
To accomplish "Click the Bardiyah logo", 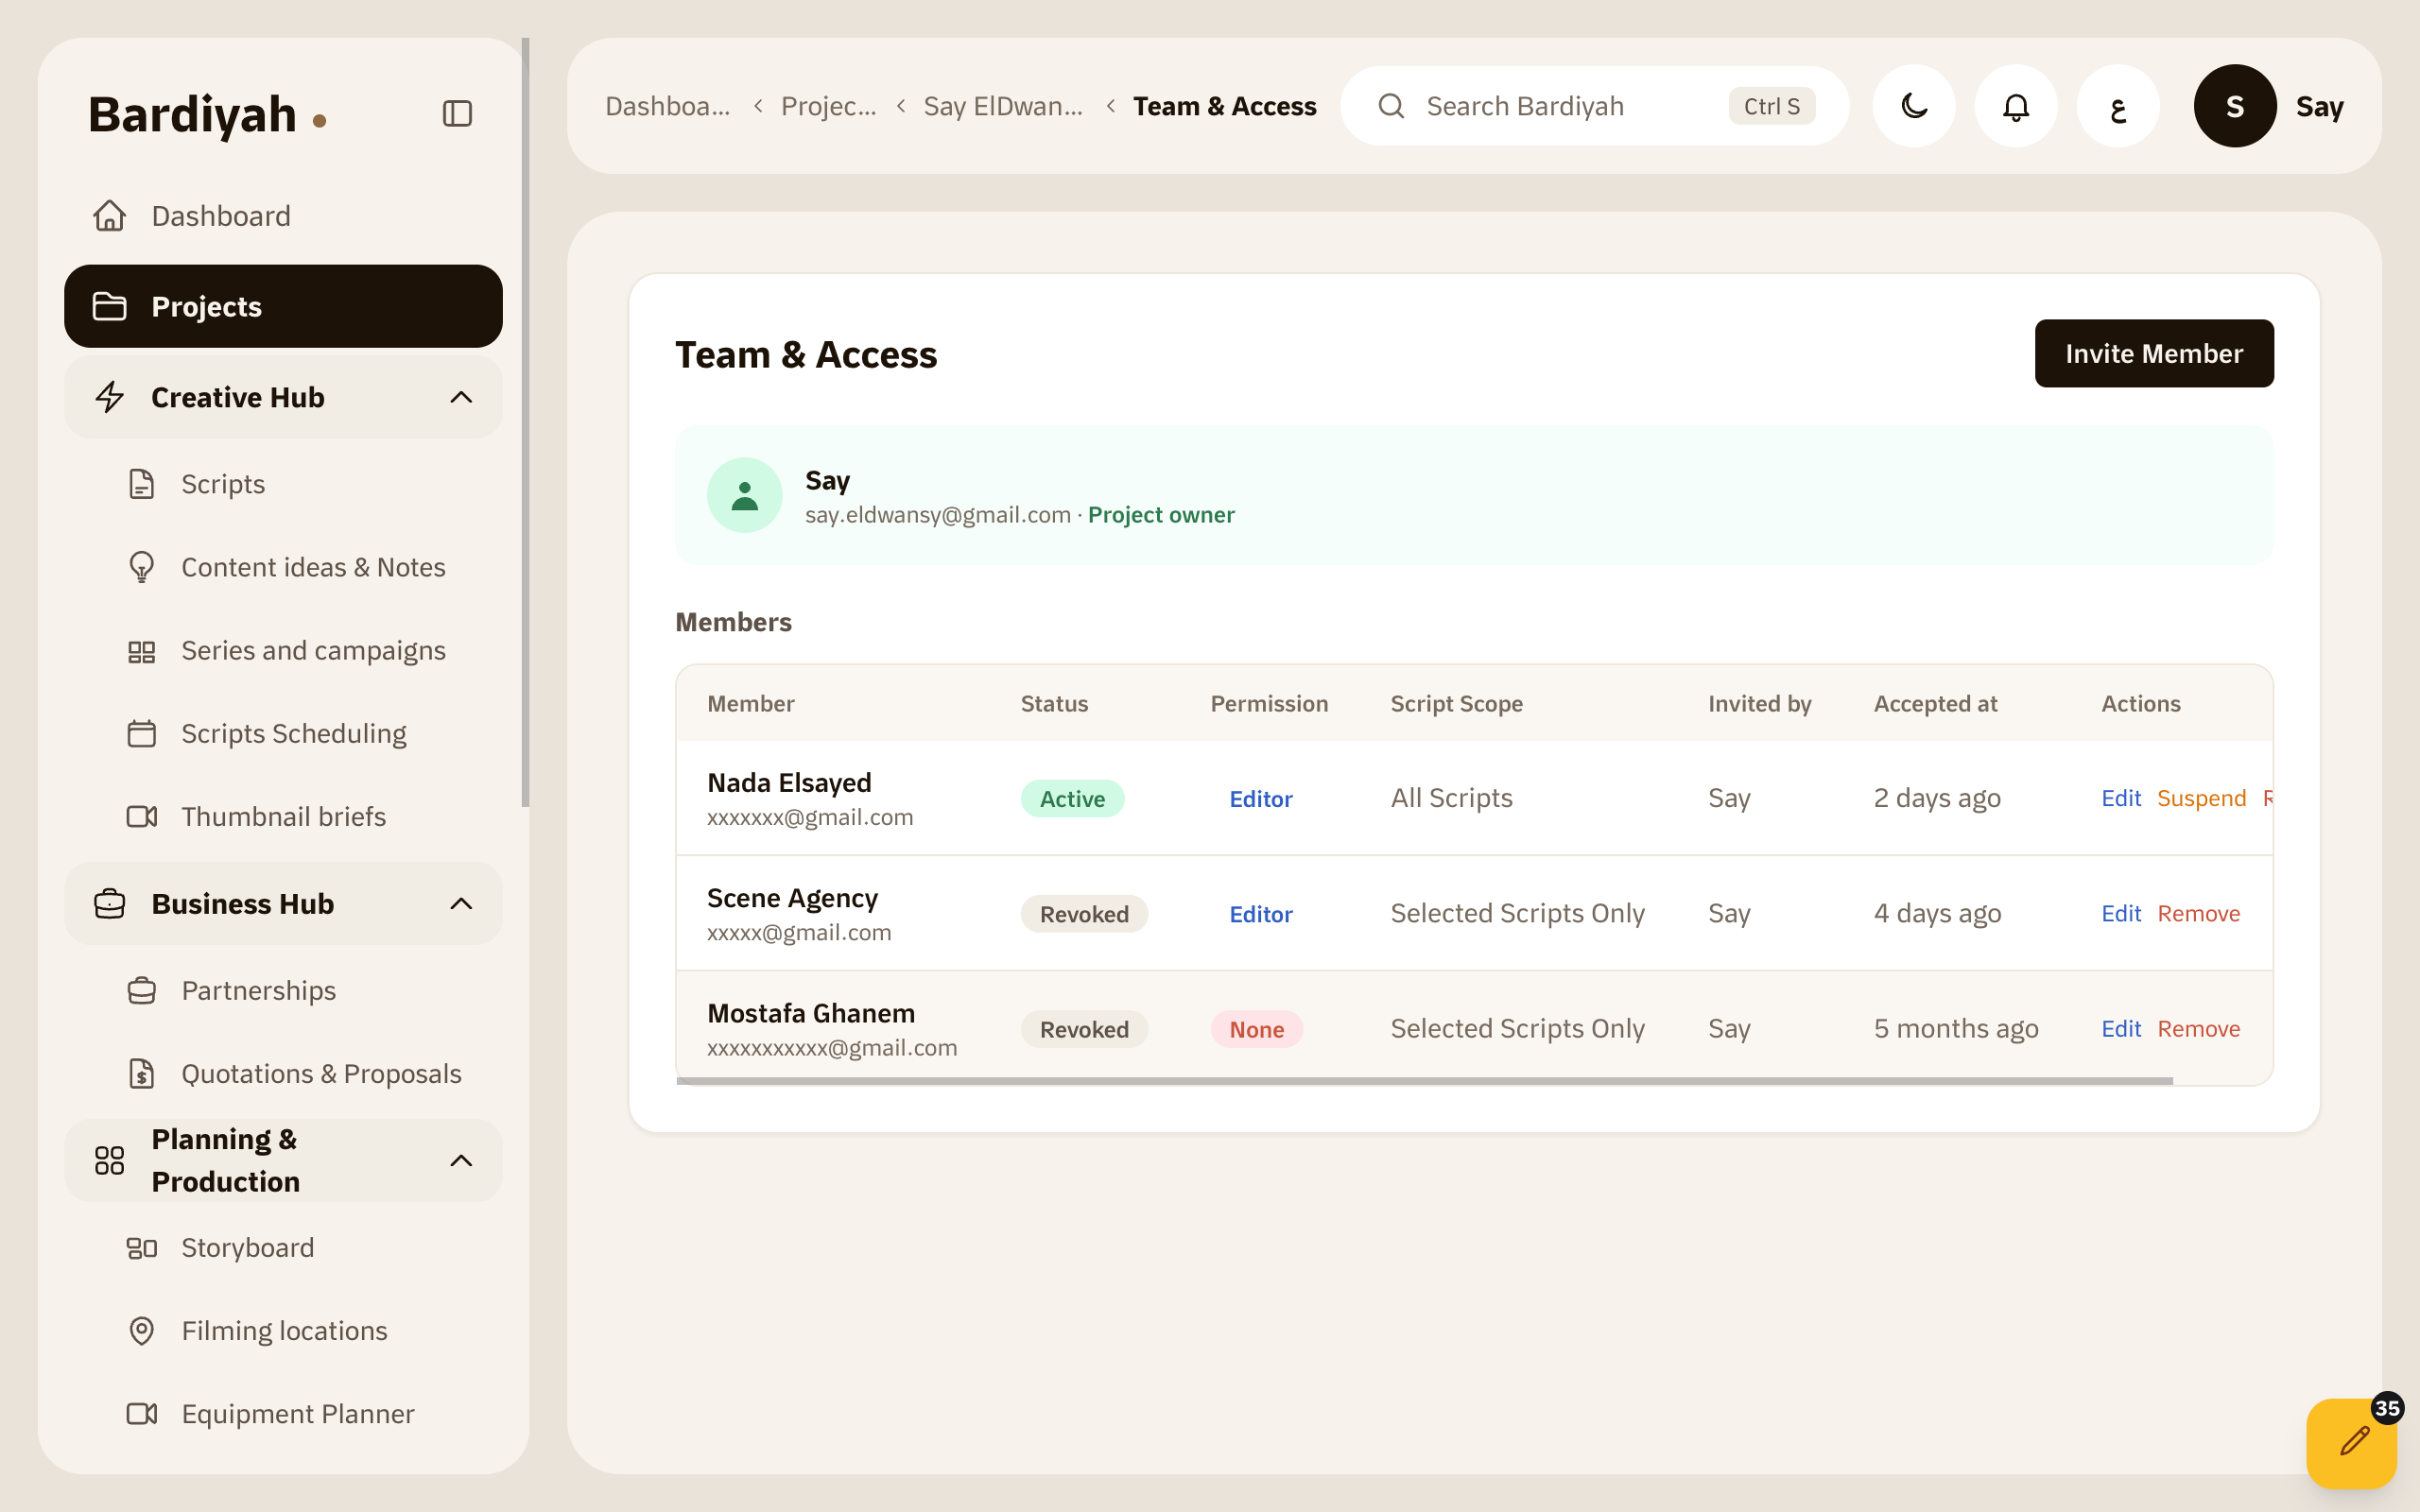I will (x=207, y=114).
